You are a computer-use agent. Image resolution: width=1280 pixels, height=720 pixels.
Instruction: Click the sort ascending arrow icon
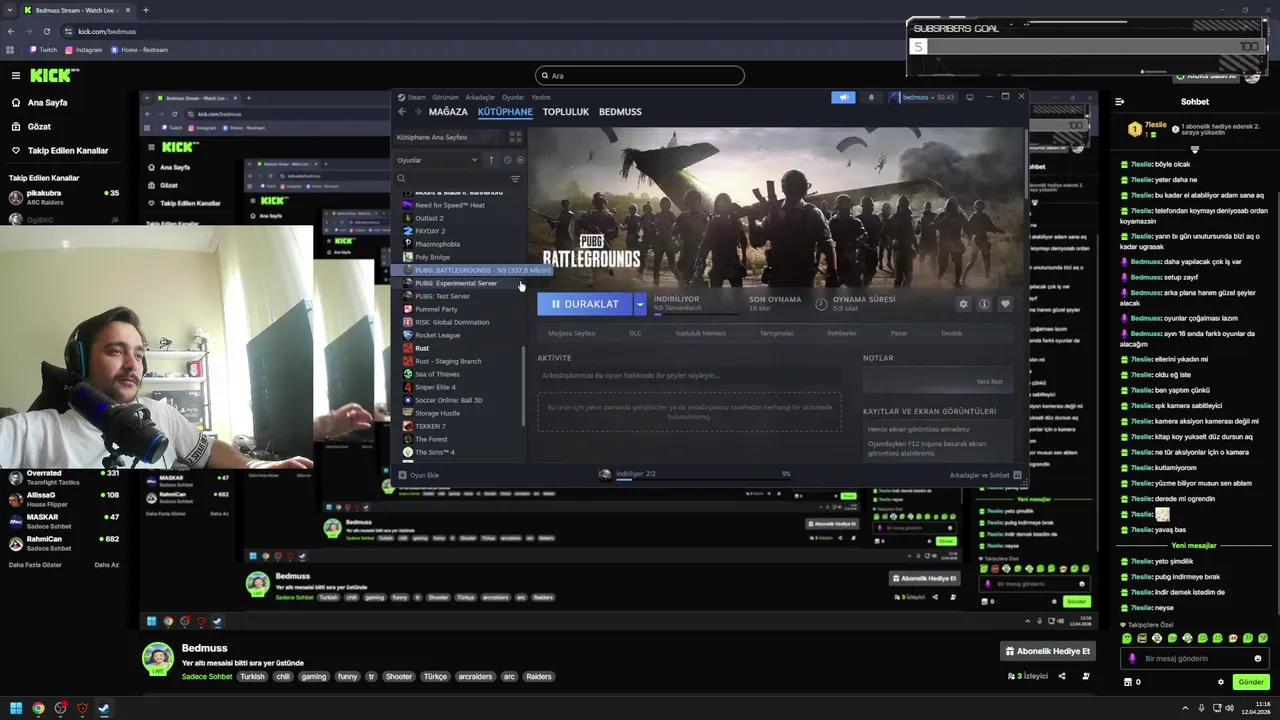tap(491, 160)
